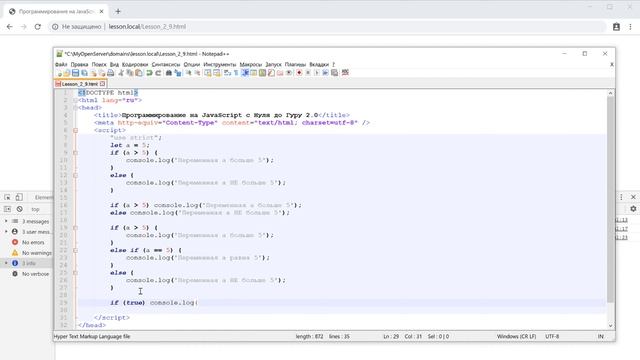Click 'Windows (CR LF)' in status bar
640x360 pixels.
[x=516, y=336]
